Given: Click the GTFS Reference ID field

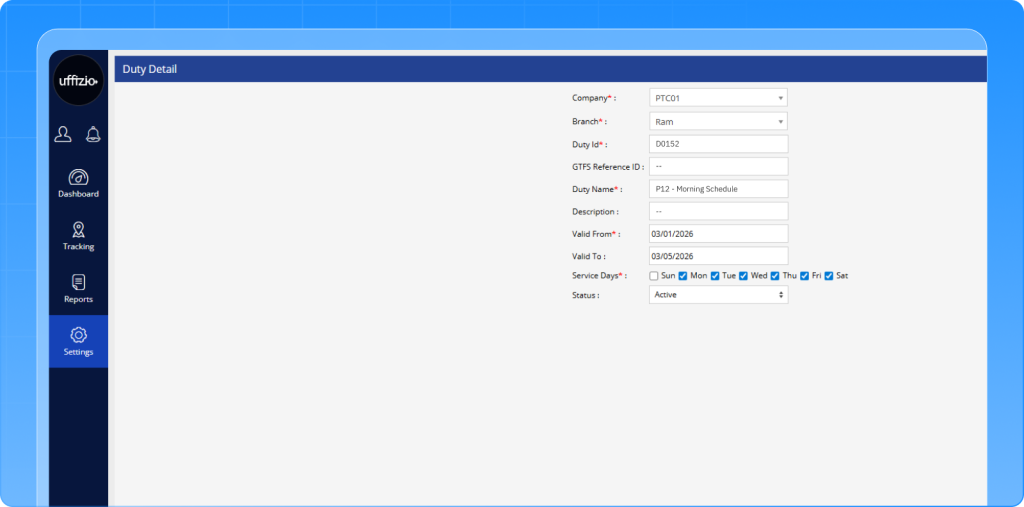Looking at the screenshot, I should point(718,166).
